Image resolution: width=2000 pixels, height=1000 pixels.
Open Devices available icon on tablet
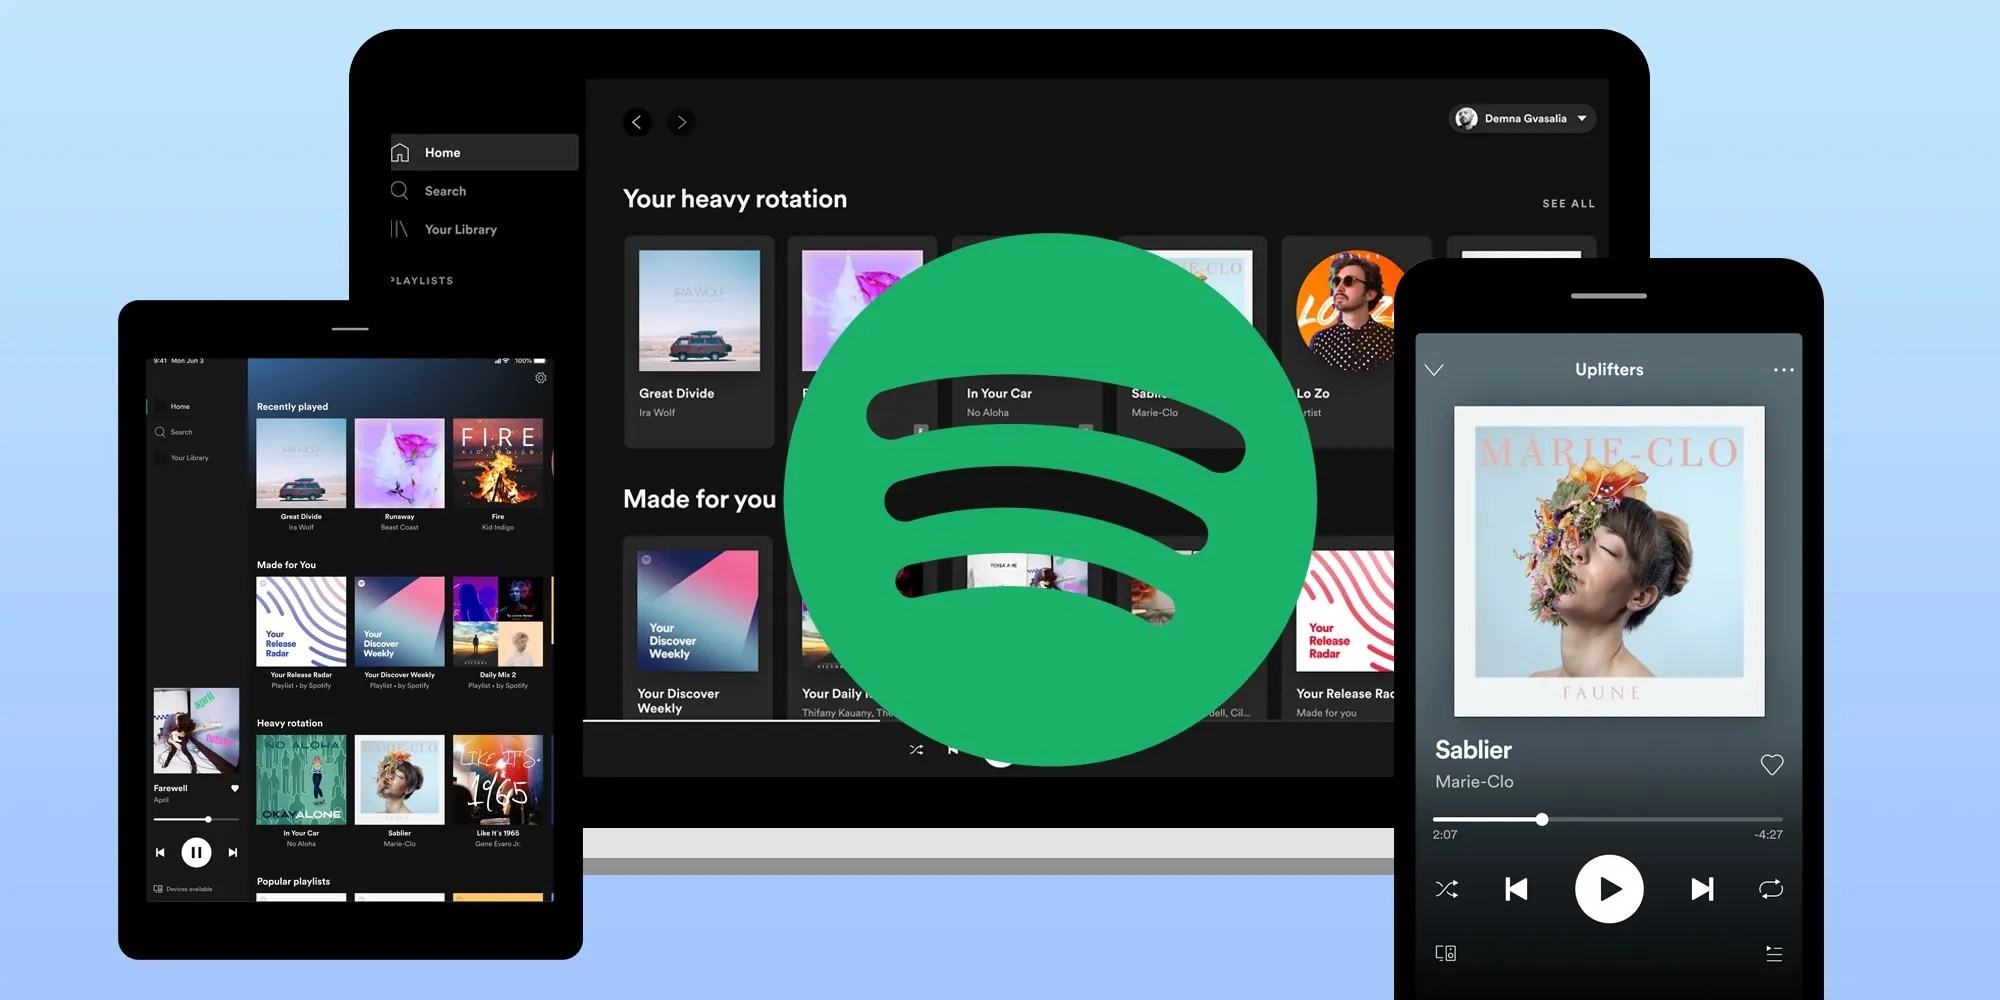(x=158, y=889)
